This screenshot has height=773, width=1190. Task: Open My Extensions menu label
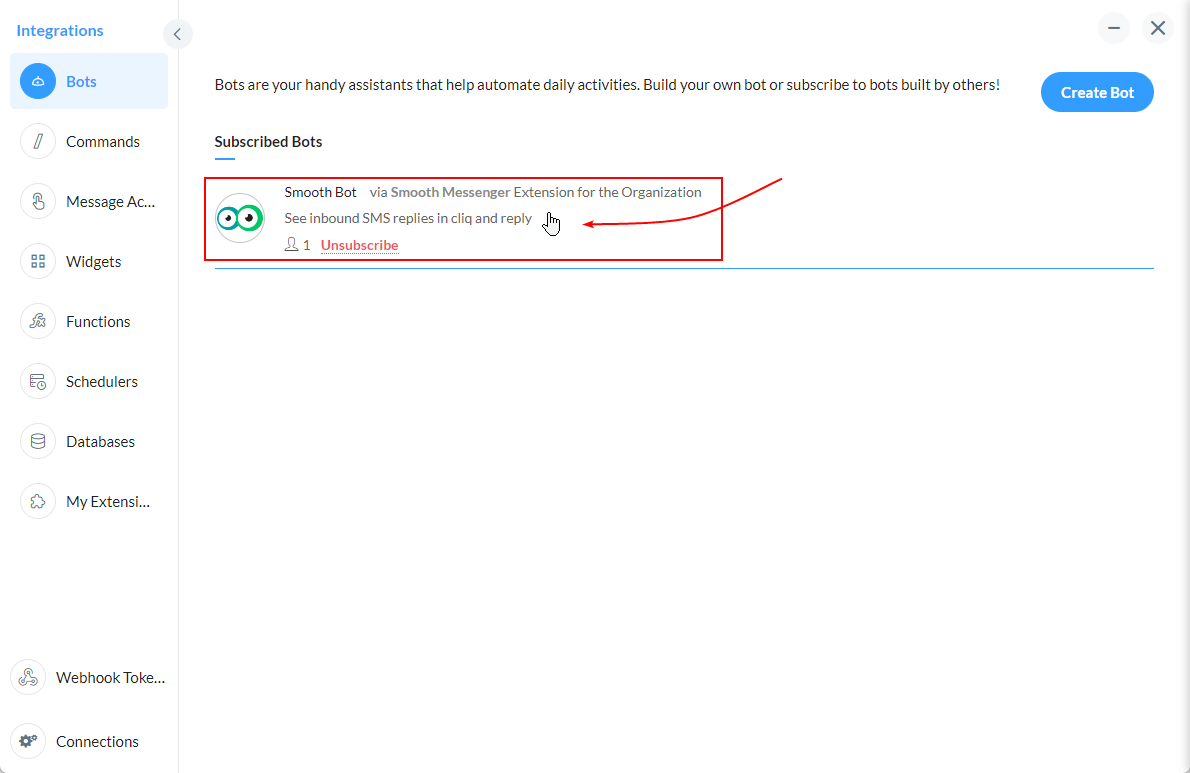pyautogui.click(x=108, y=501)
